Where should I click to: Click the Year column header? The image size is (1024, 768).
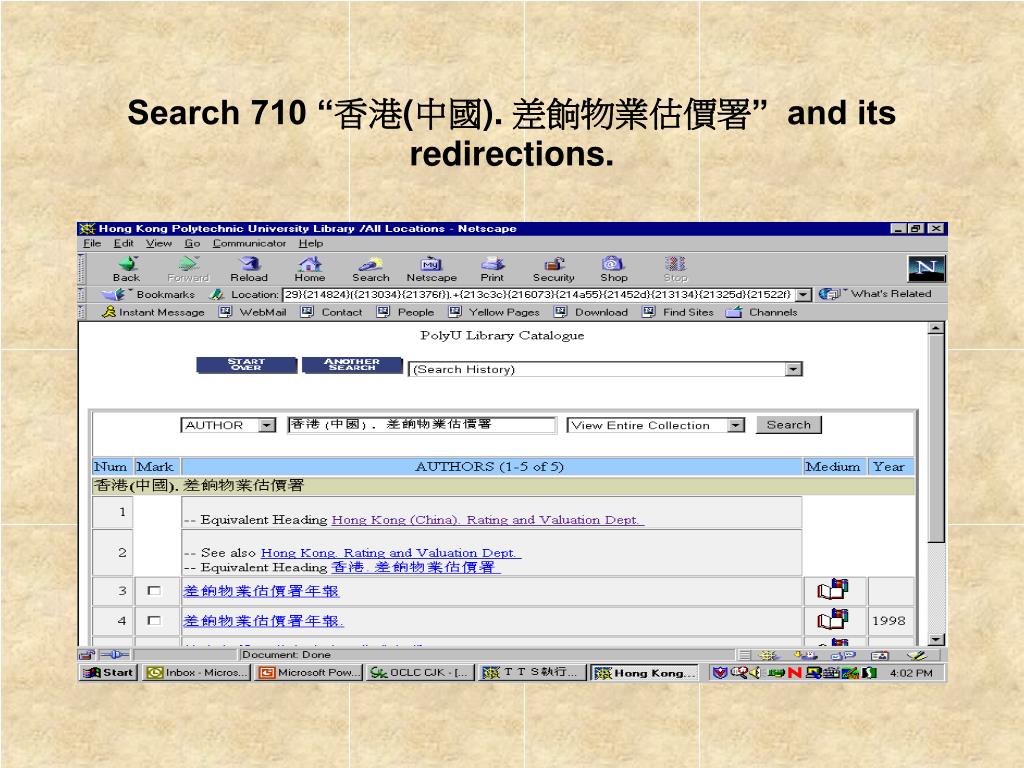[x=889, y=467]
